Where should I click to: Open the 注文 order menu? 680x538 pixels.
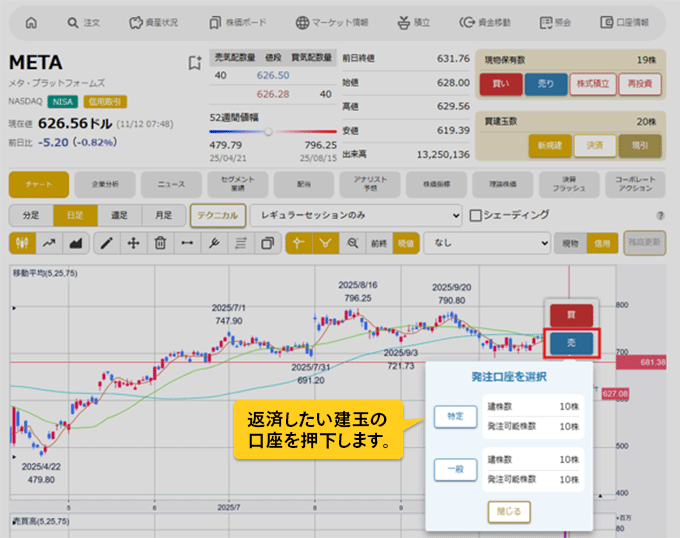coord(83,22)
